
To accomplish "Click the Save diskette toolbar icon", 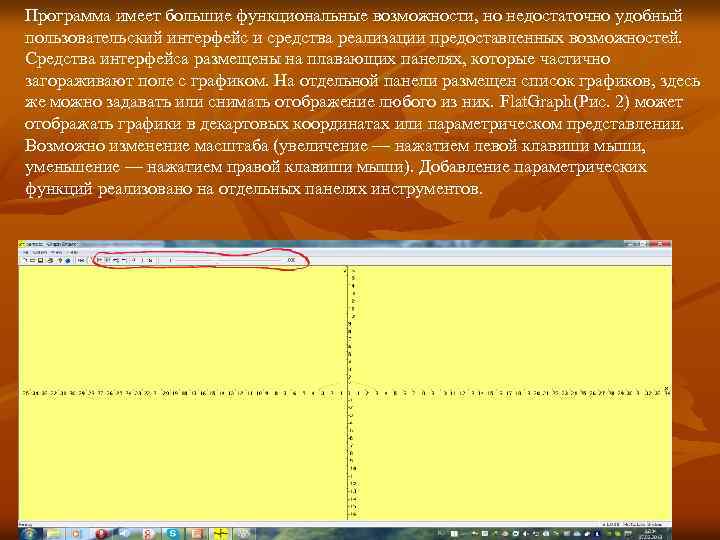I will (x=40, y=260).
